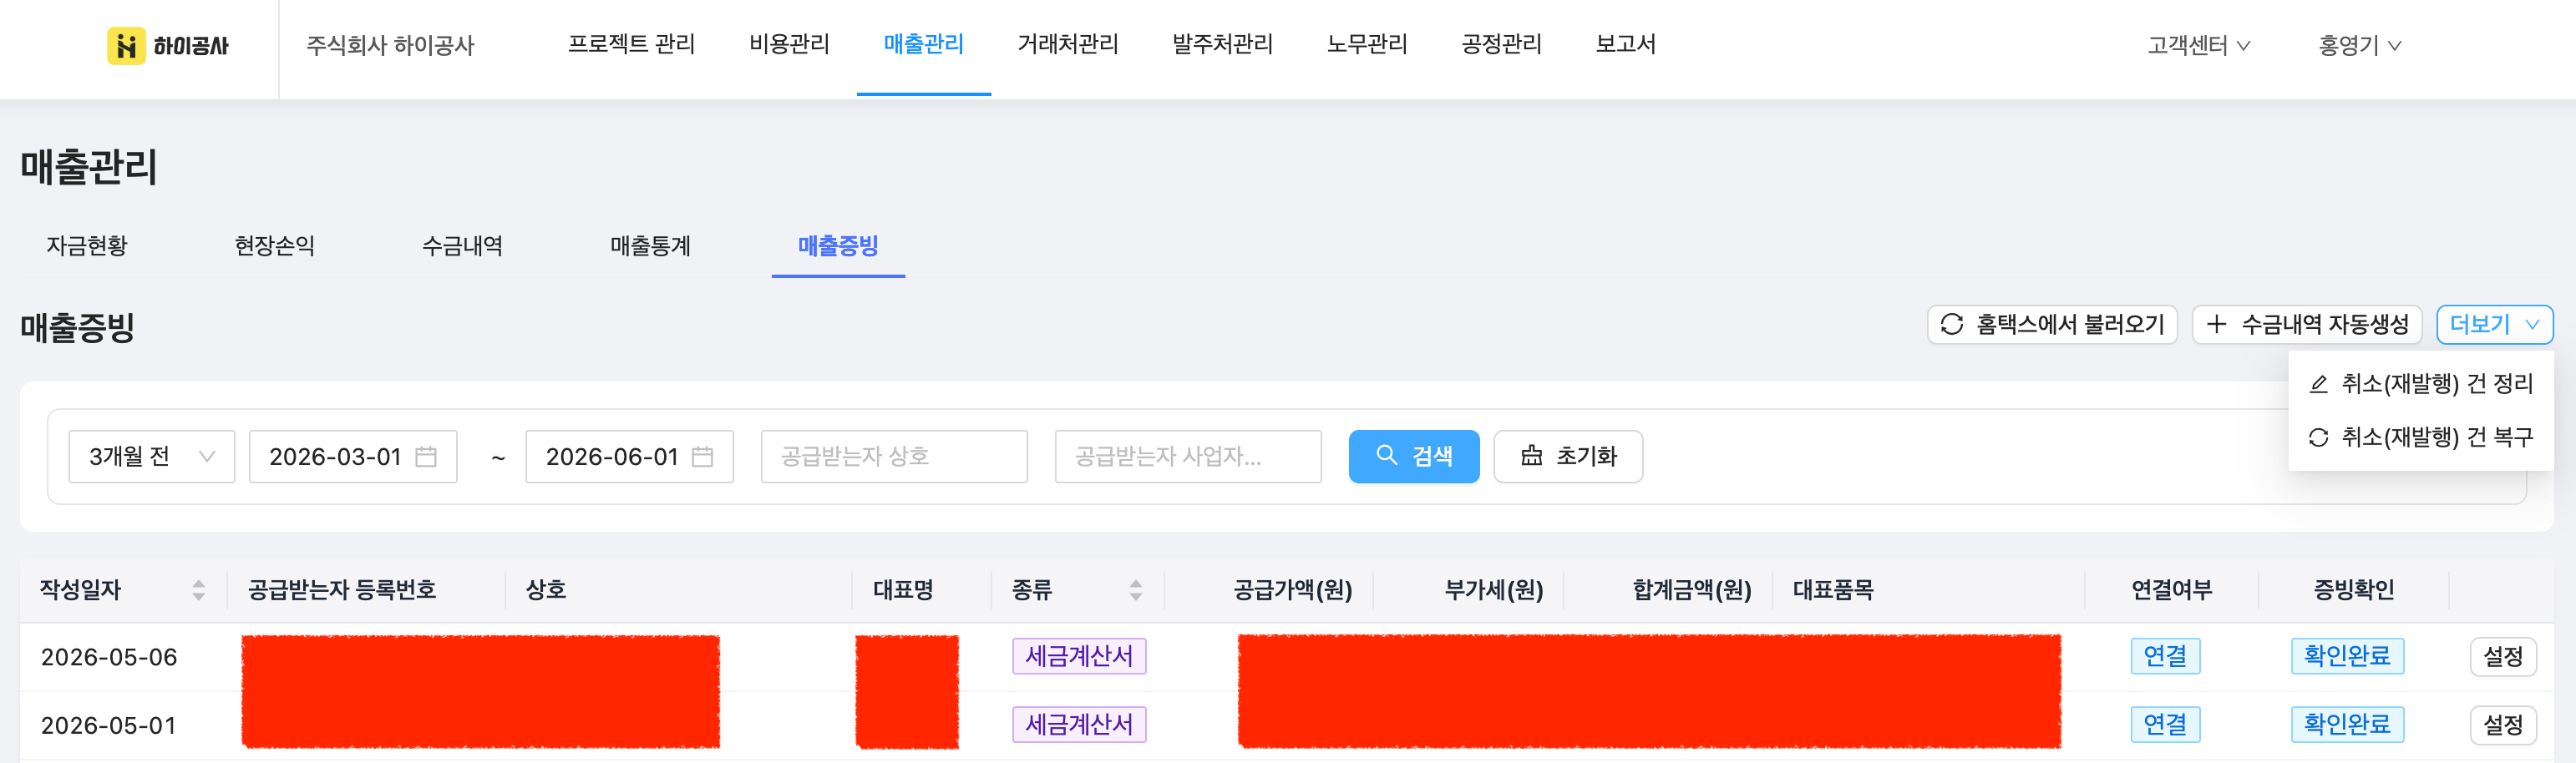Screen dimensions: 2576x763
Task: Open the 3개월 전 period dropdown
Action: [x=151, y=457]
